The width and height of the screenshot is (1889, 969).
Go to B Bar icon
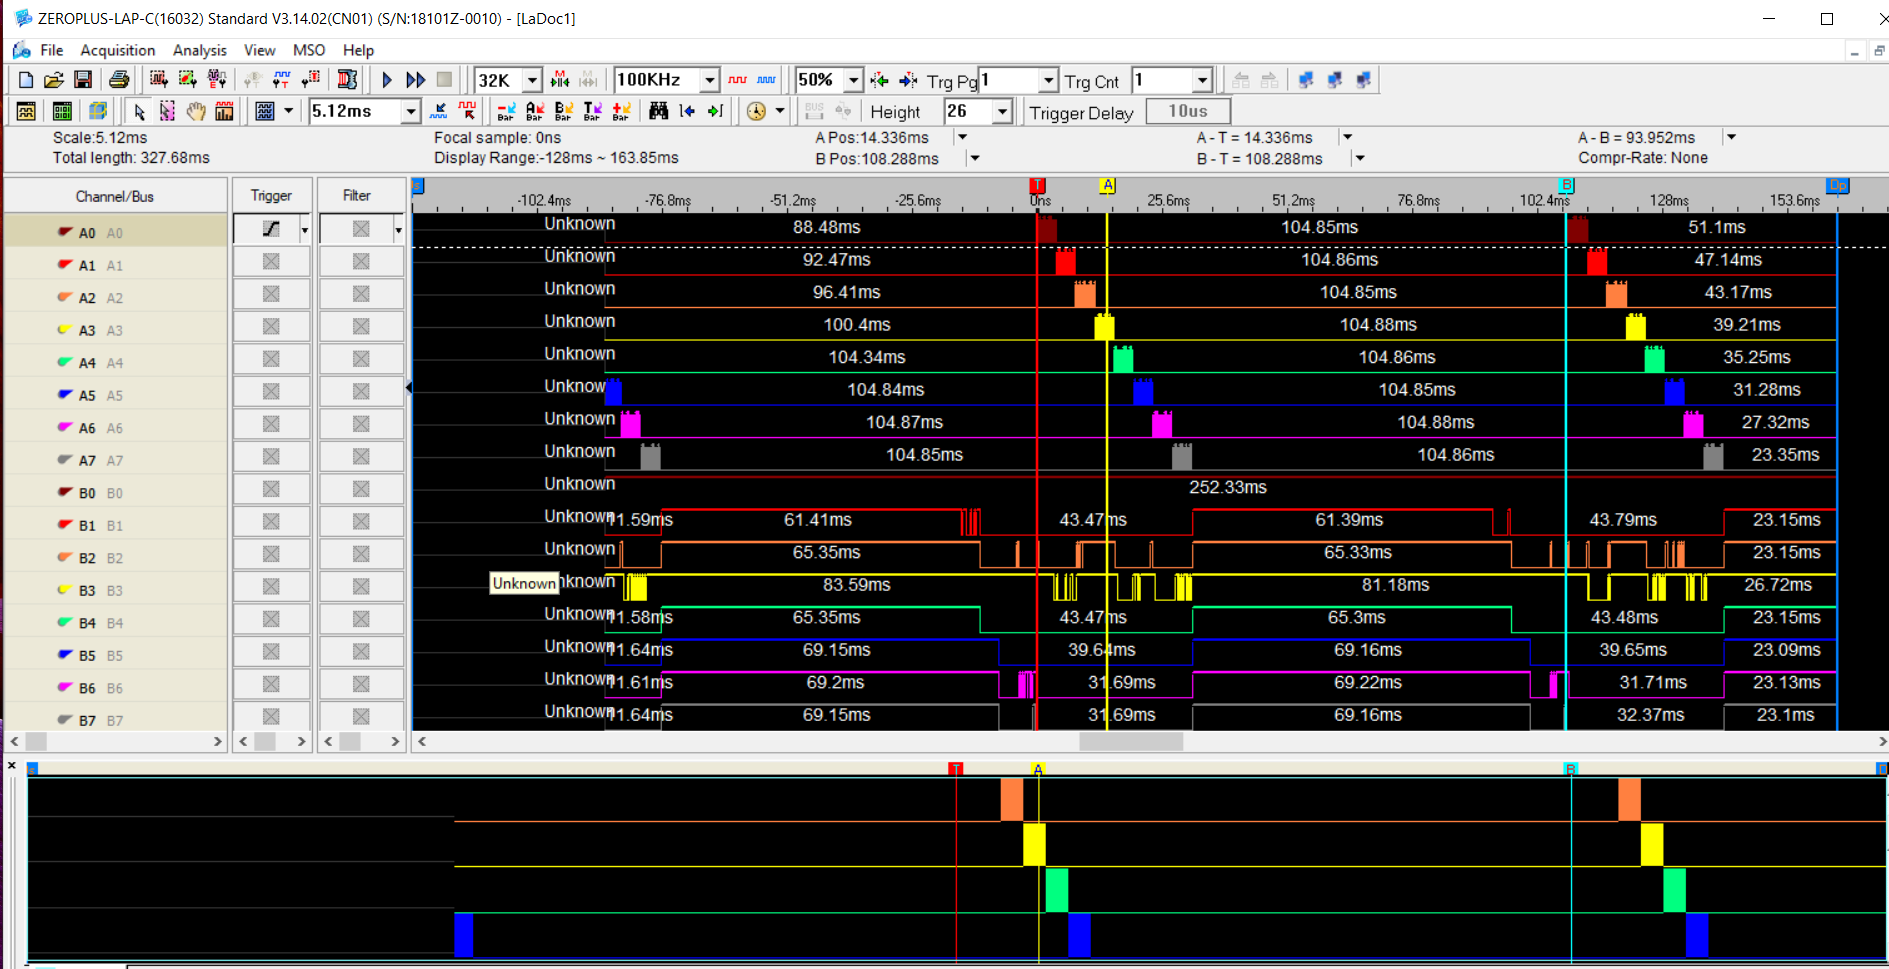click(x=564, y=111)
